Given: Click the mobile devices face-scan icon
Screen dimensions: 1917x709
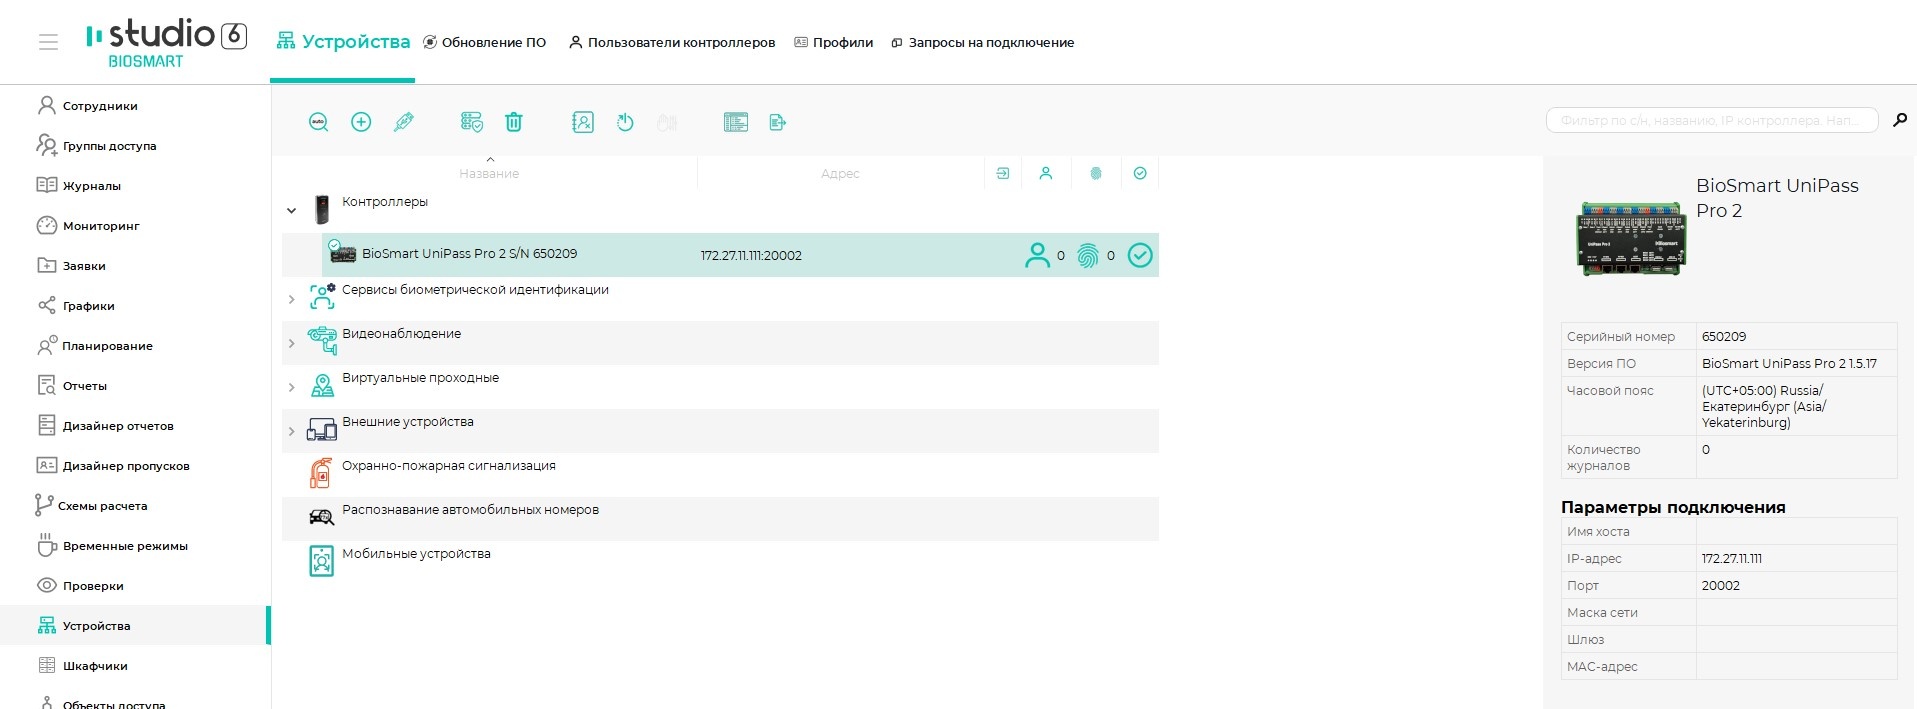Looking at the screenshot, I should coord(321,561).
